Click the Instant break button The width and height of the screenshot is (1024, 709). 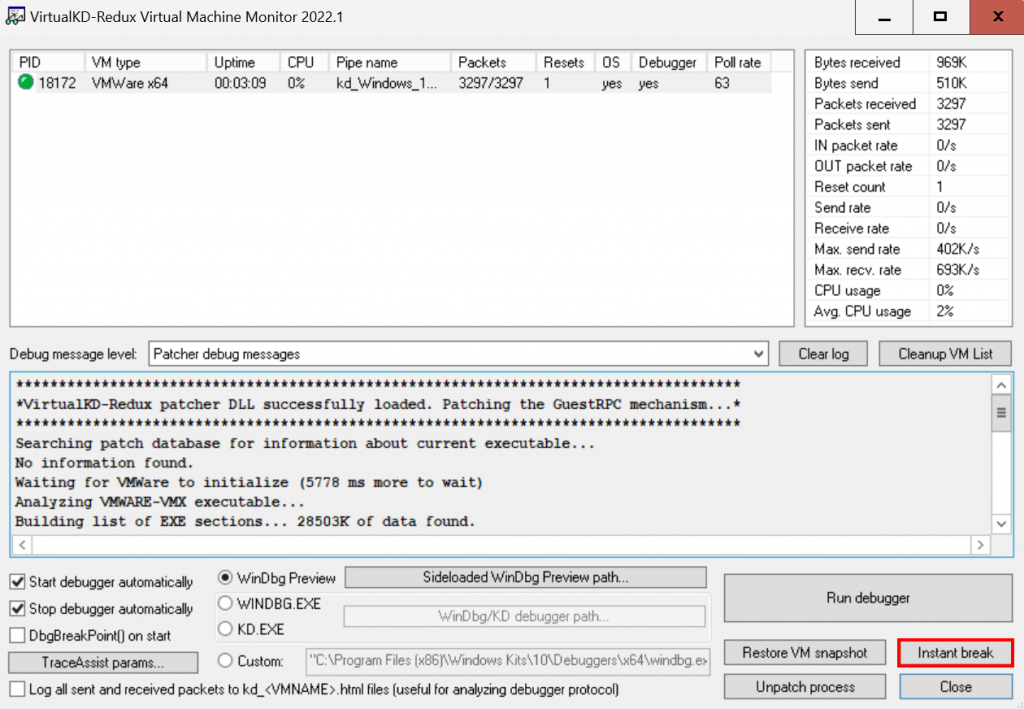[955, 652]
